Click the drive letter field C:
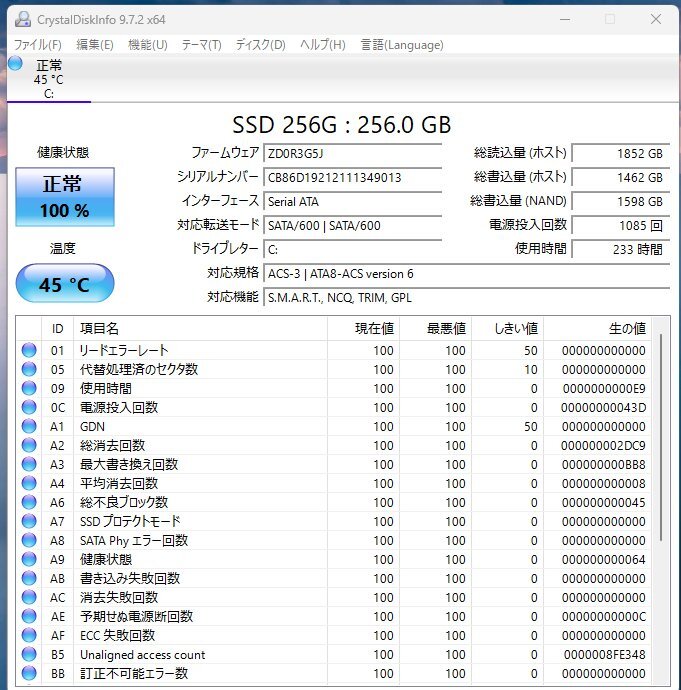The image size is (681, 690). (352, 250)
